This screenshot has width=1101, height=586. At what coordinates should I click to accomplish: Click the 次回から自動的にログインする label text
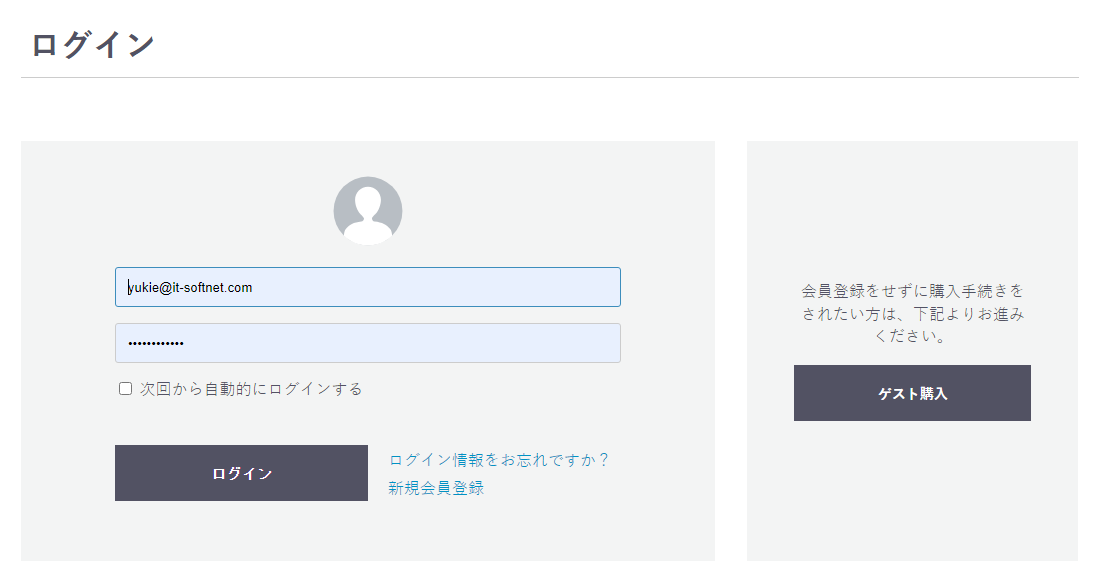[251, 389]
